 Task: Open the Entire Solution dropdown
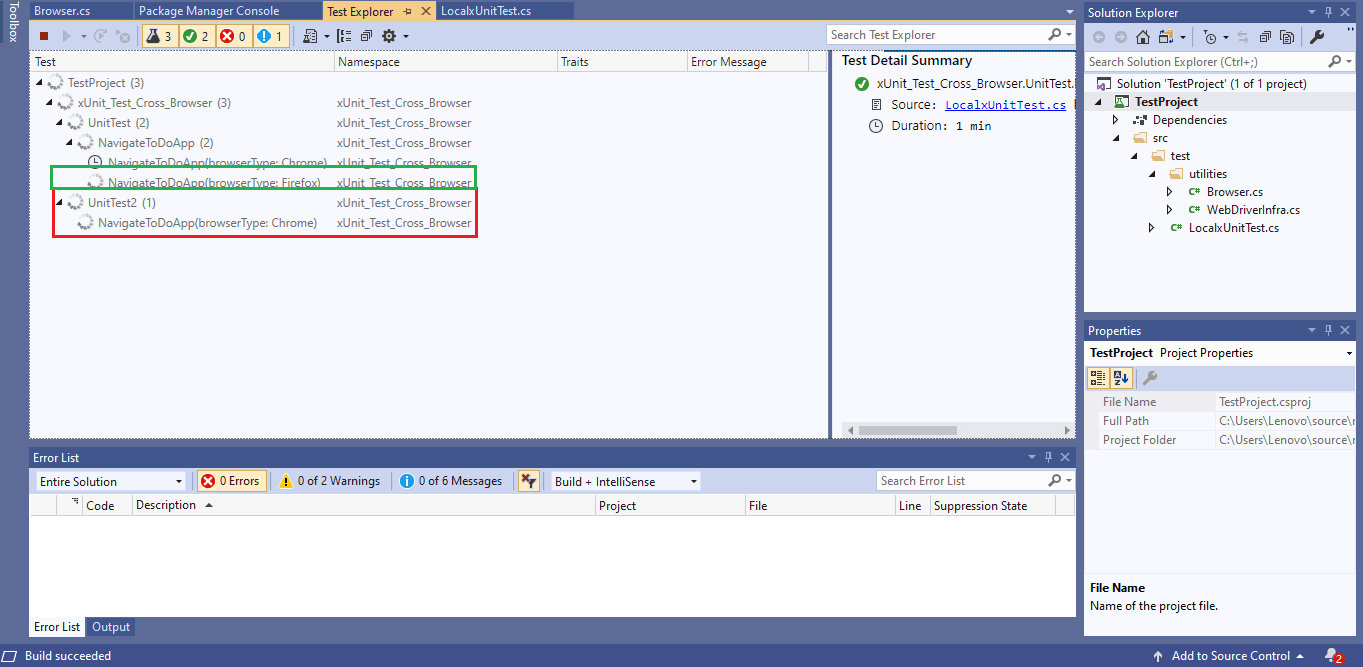click(x=110, y=480)
